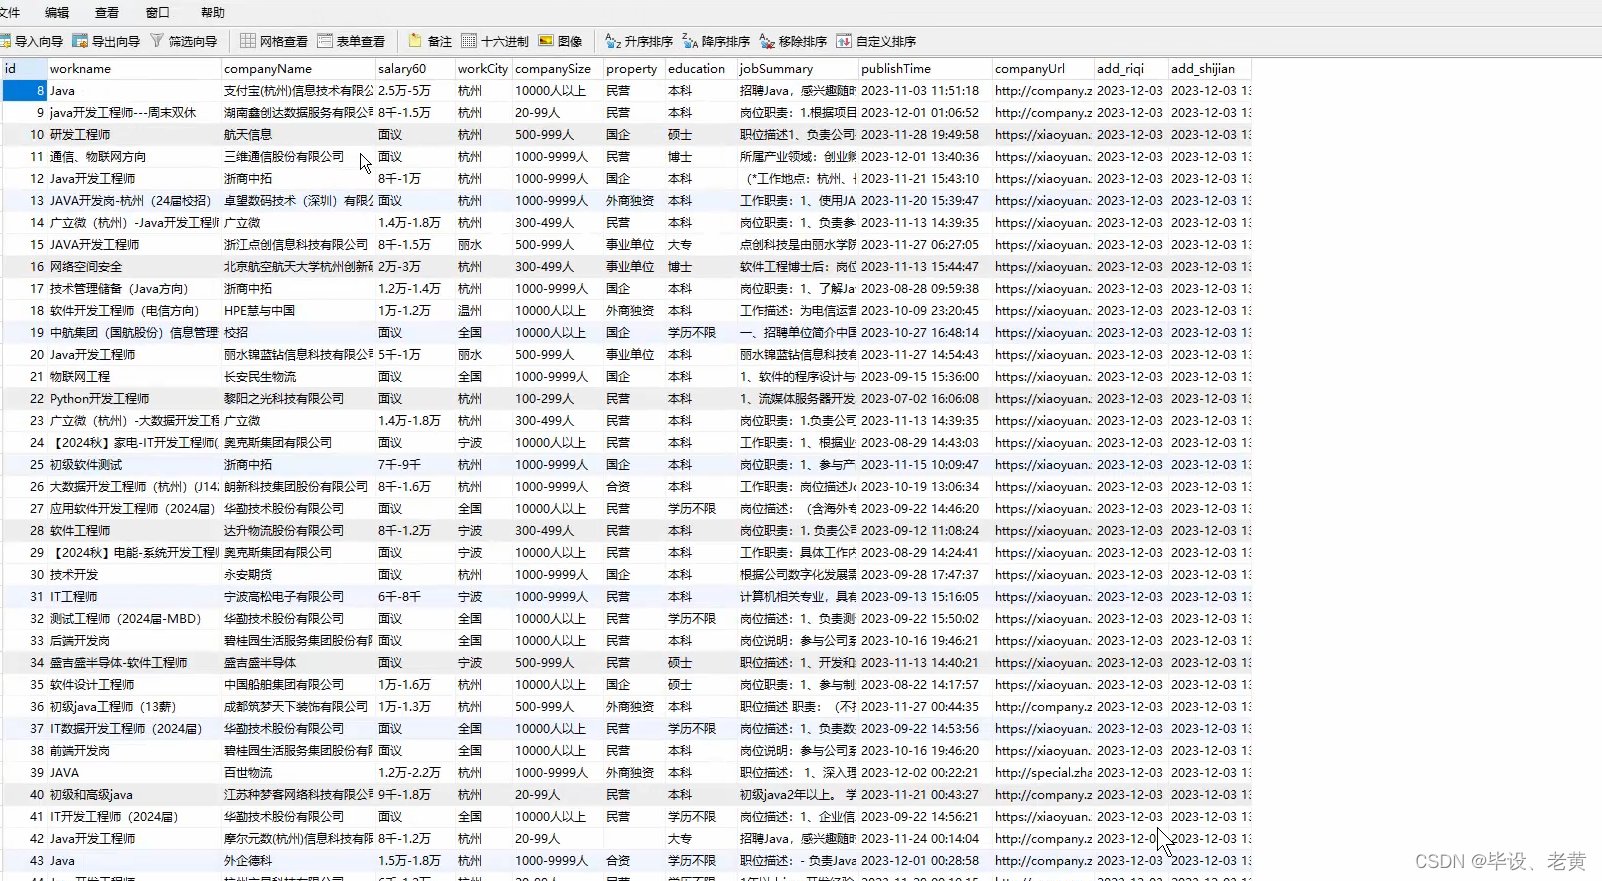Click workname cell '网络空间安全'
The width and height of the screenshot is (1602, 881).
134,267
